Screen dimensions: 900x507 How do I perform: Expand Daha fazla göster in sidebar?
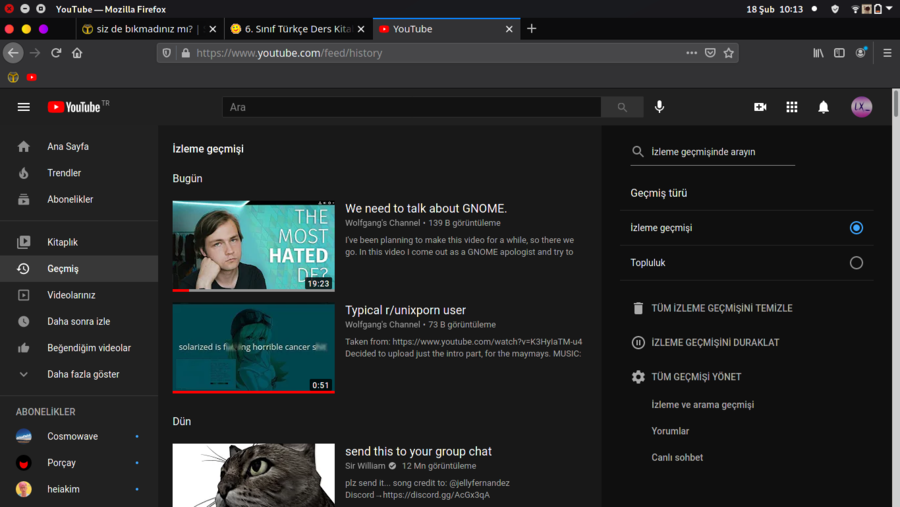[x=82, y=374]
